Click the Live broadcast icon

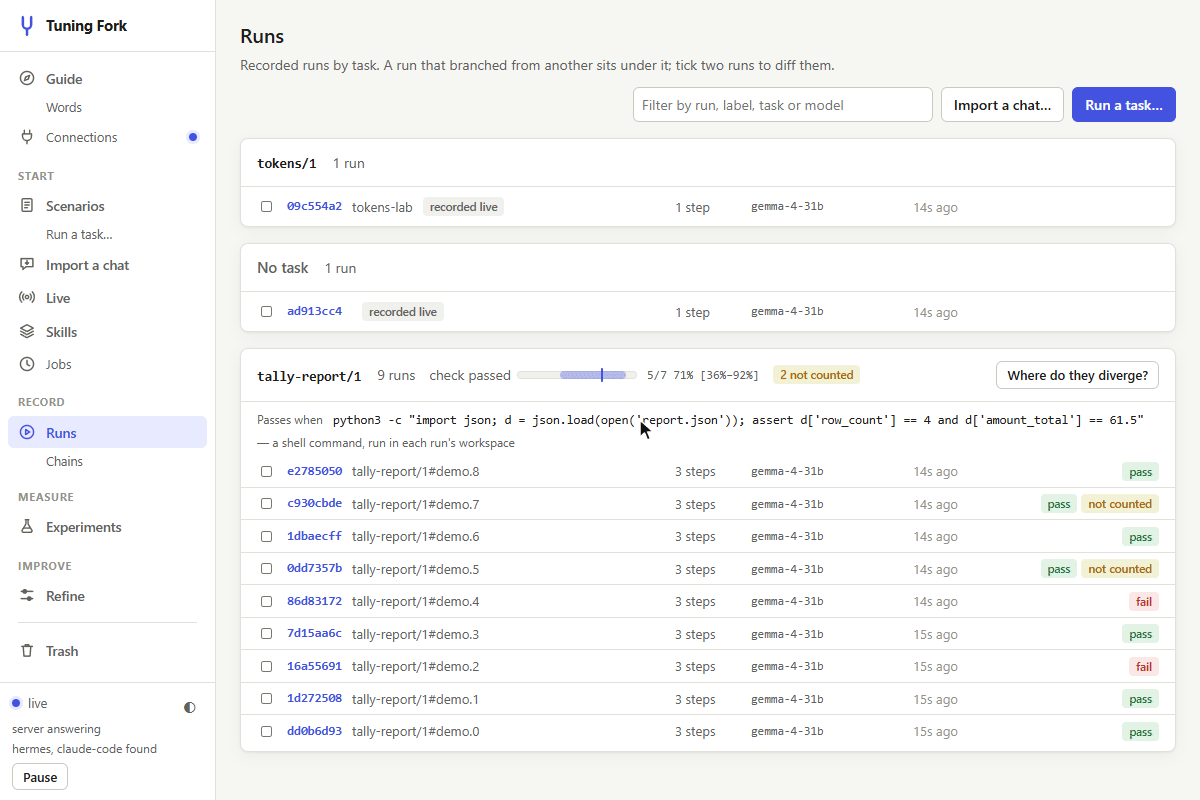27,298
